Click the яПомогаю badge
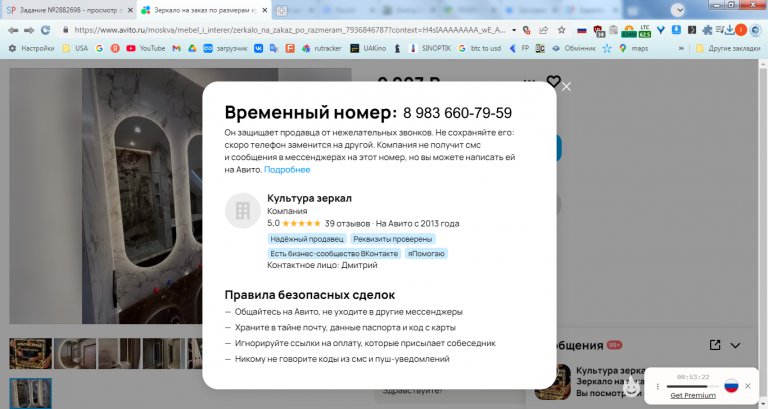This screenshot has width=768, height=409. pos(426,254)
